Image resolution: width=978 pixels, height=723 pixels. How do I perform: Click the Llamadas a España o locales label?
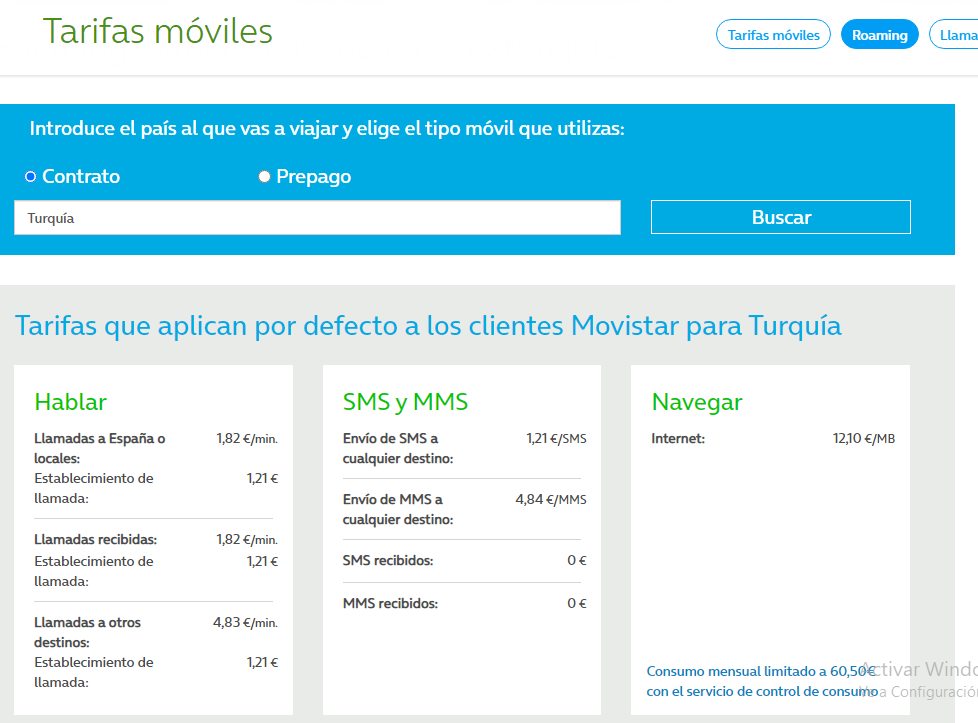[99, 448]
